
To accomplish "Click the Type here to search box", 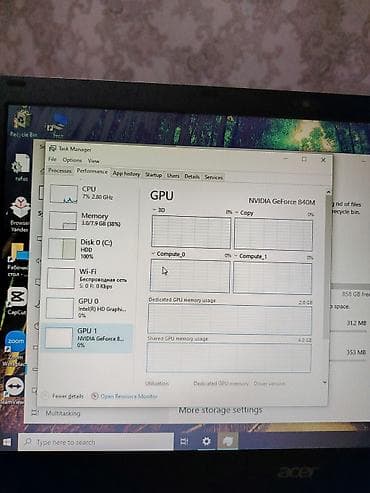I will coord(96,442).
